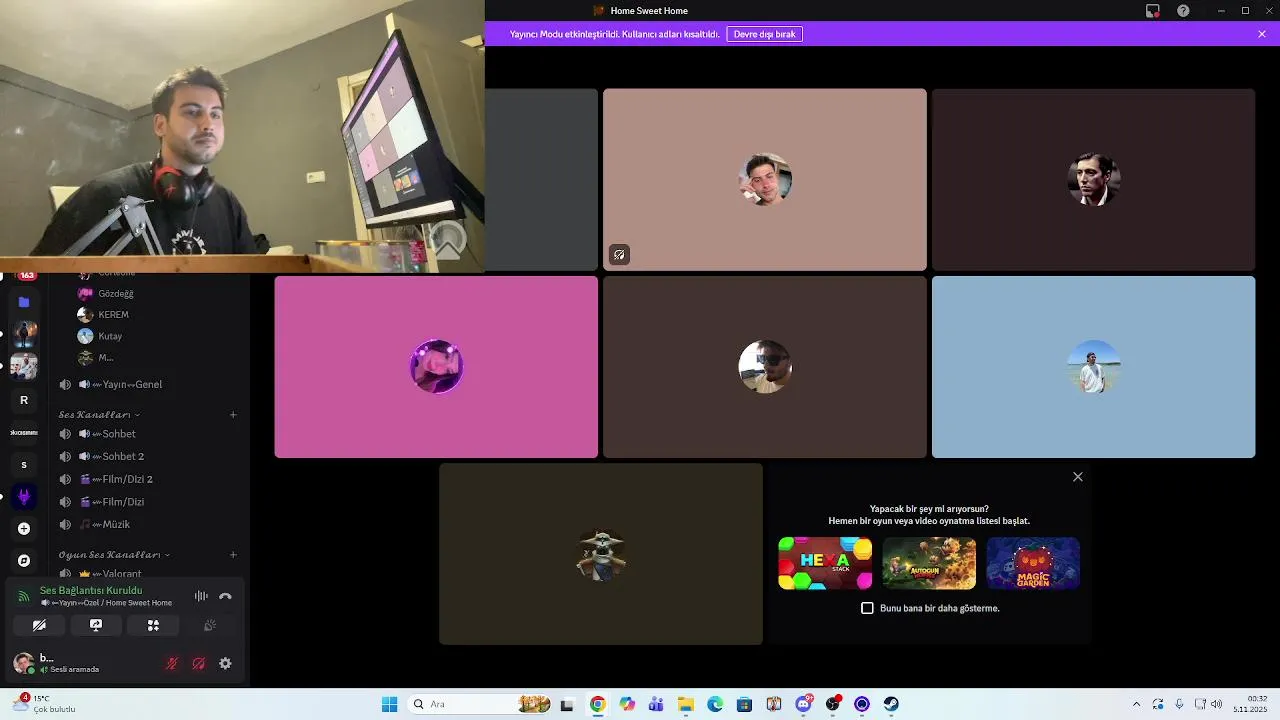
Task: Create channel in Ses Kanalları category
Action: click(233, 414)
